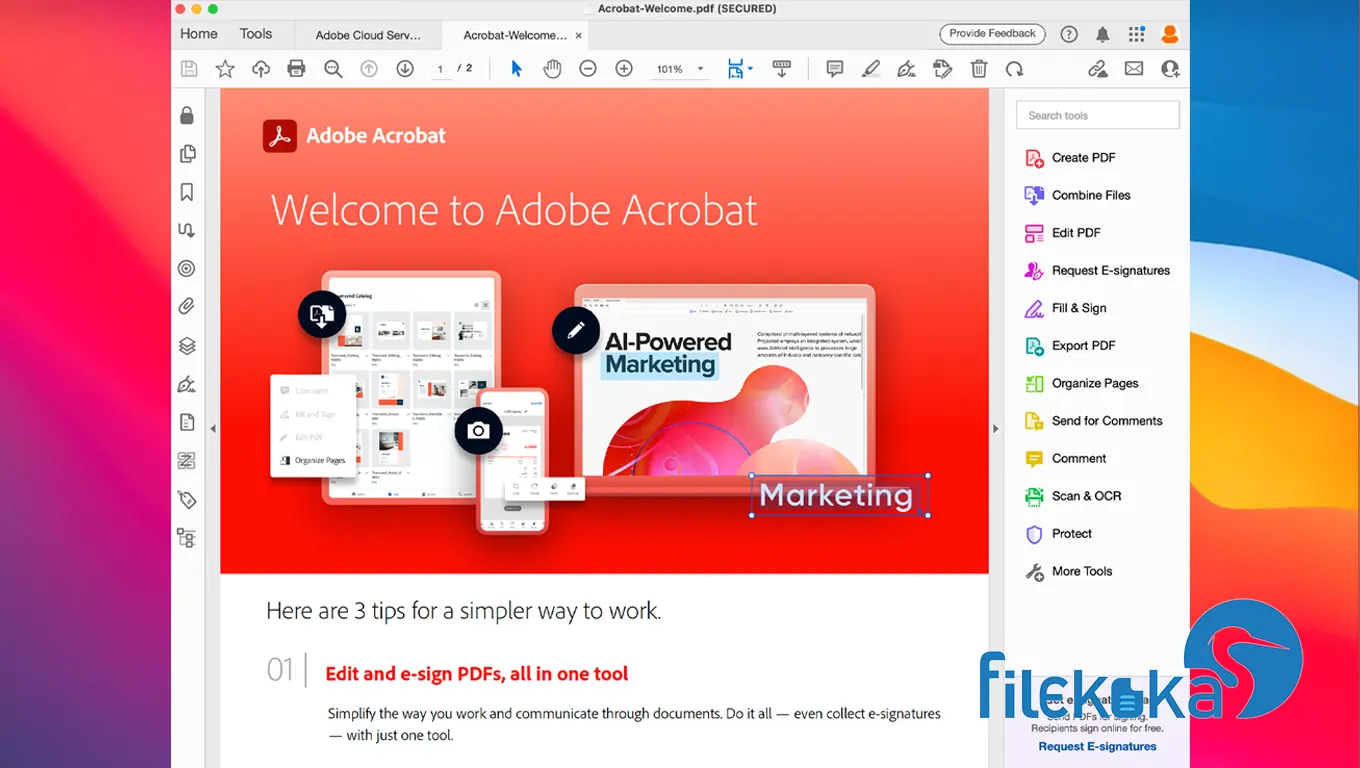Send file by email envelope icon

pyautogui.click(x=1134, y=69)
